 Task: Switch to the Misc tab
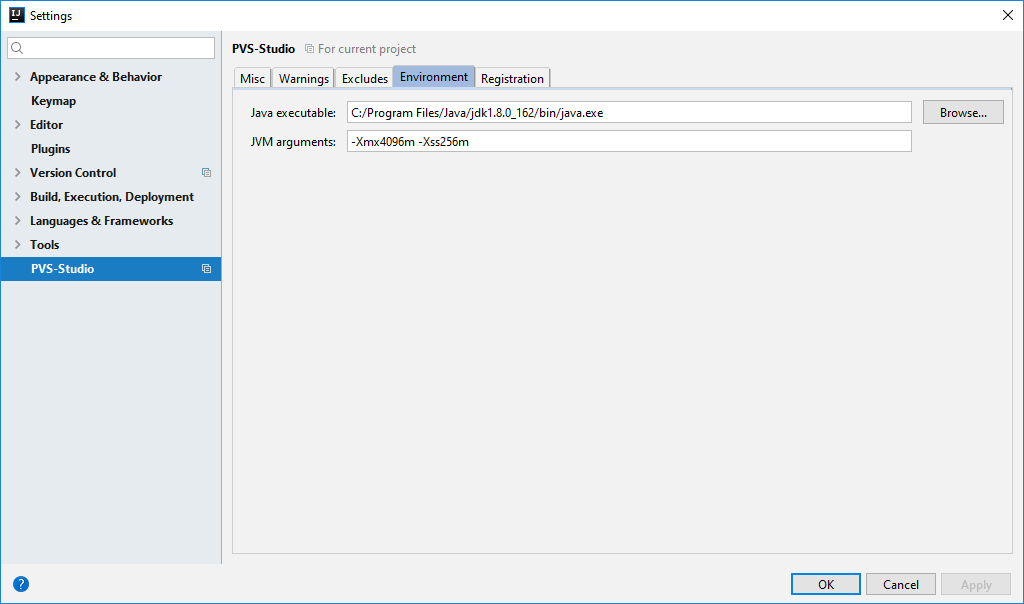click(252, 78)
